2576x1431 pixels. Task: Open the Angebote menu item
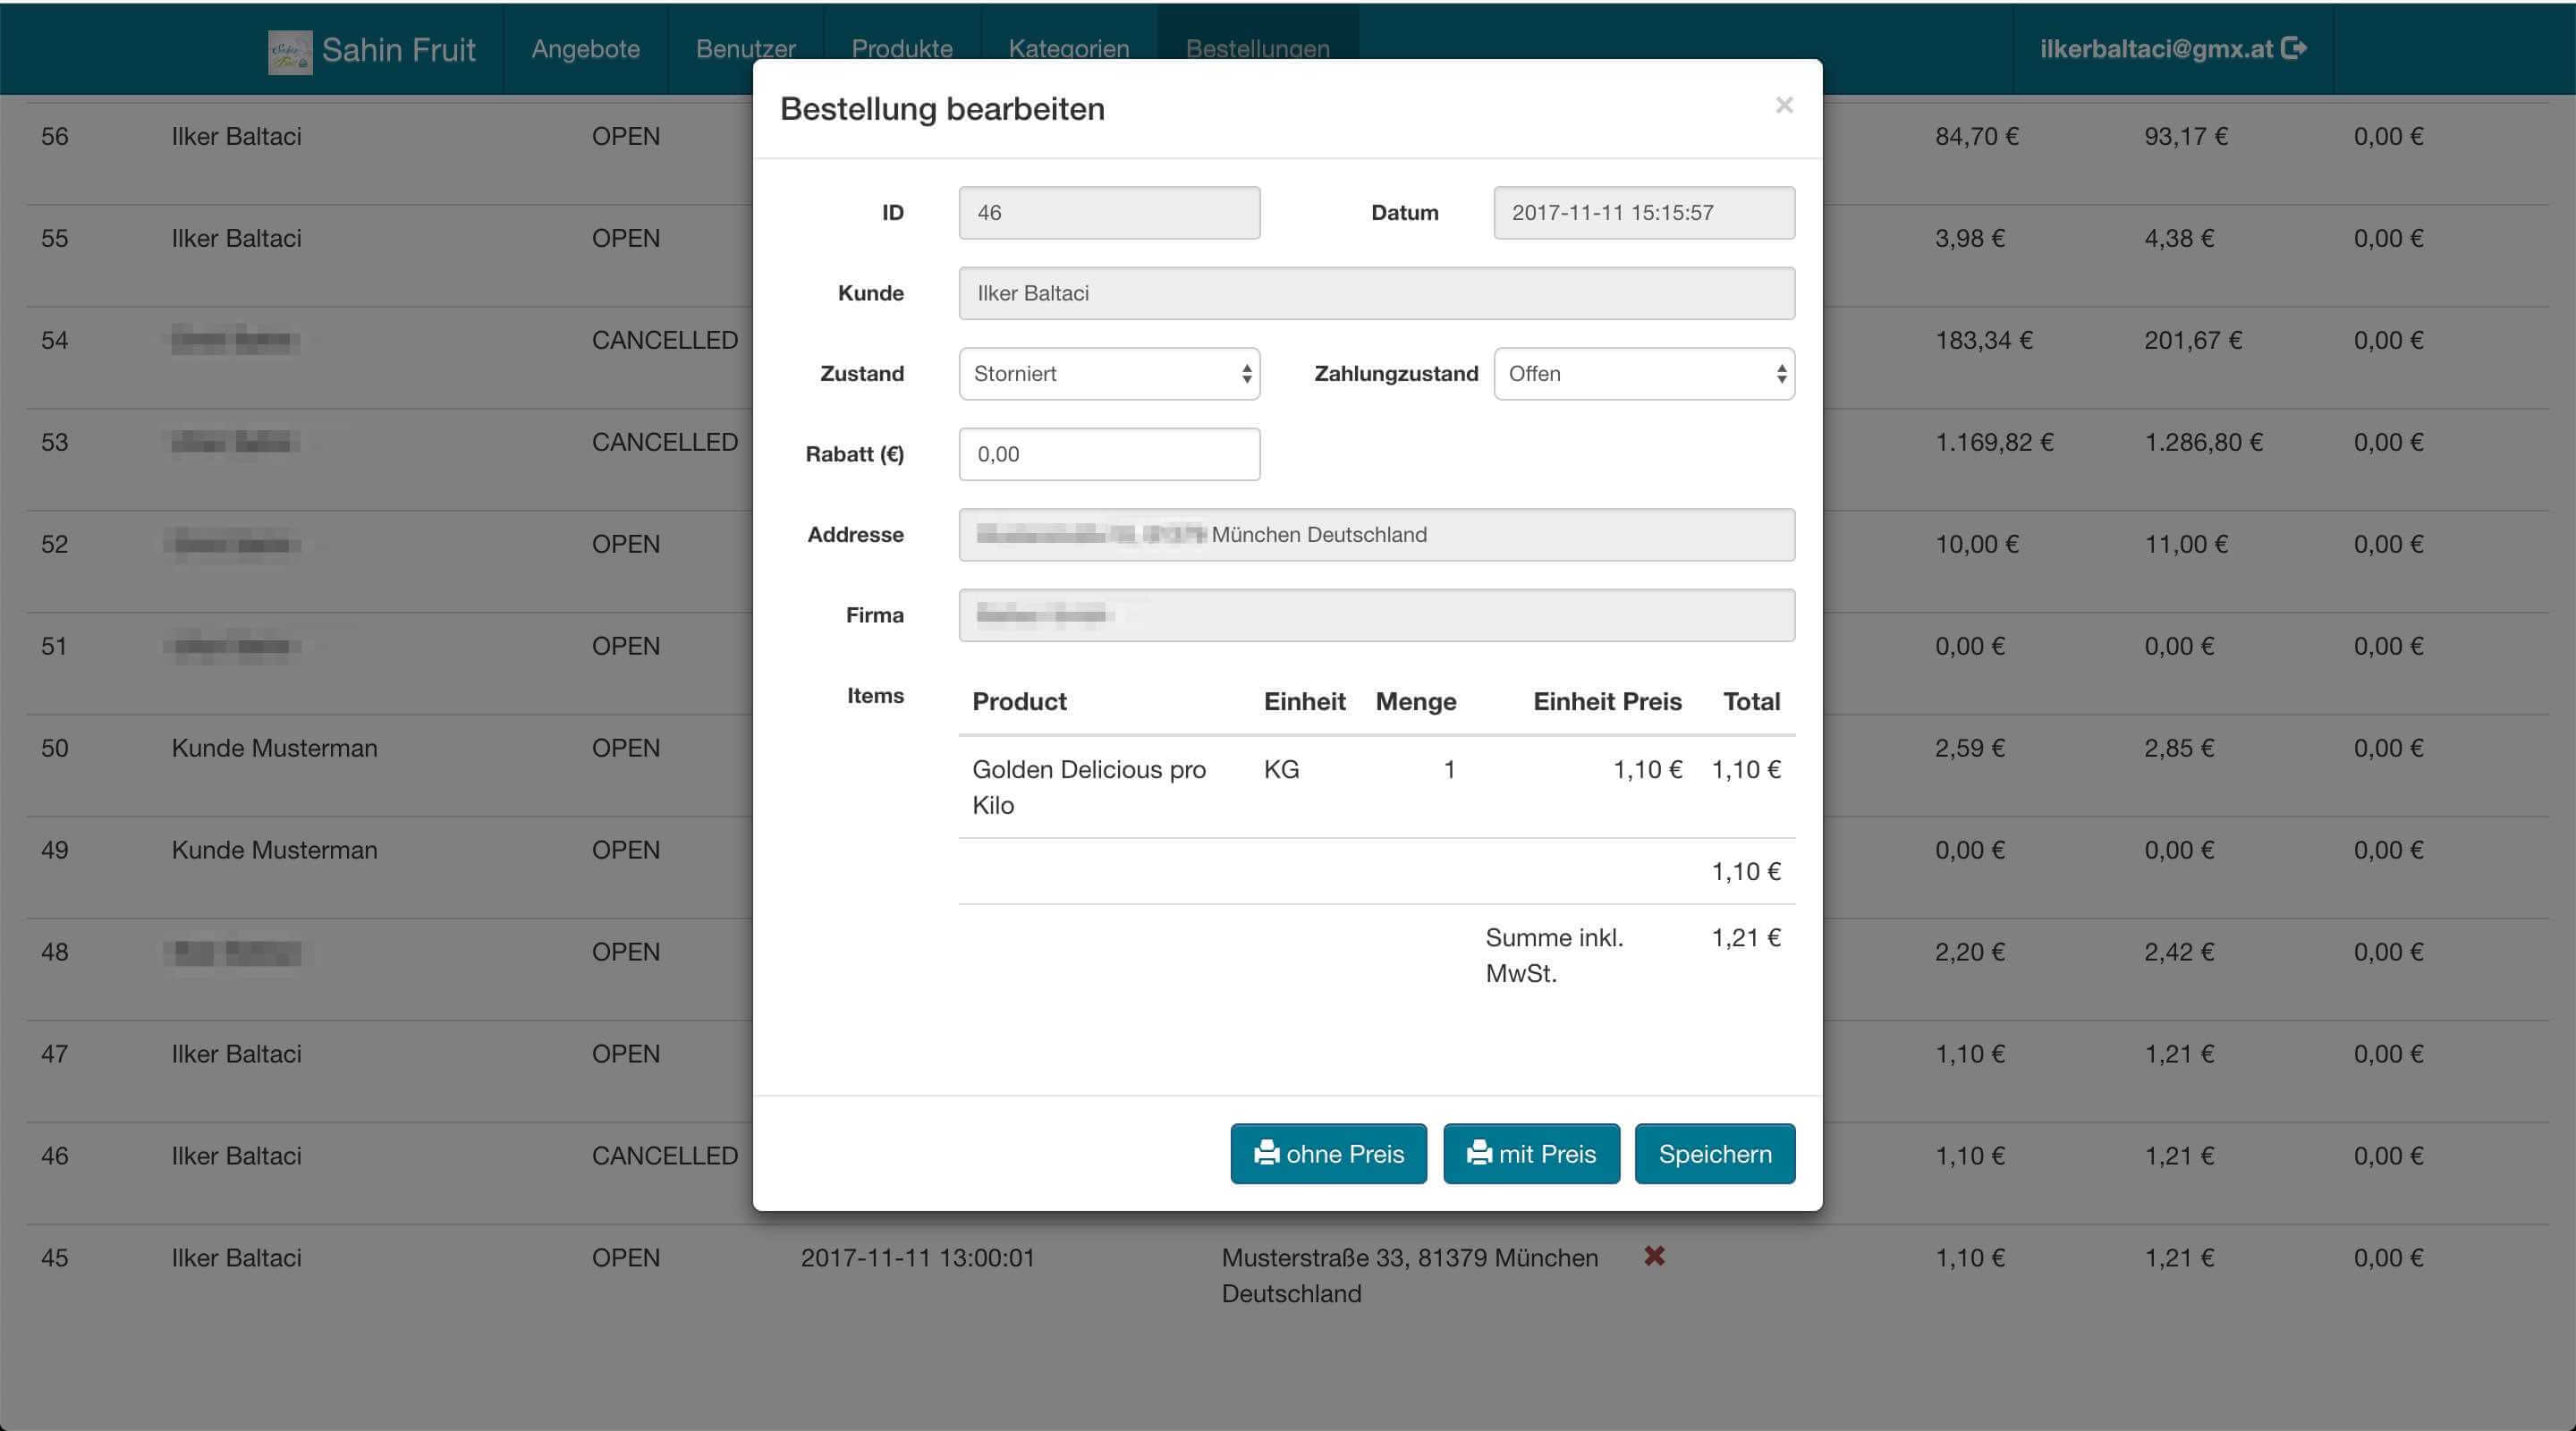[585, 49]
